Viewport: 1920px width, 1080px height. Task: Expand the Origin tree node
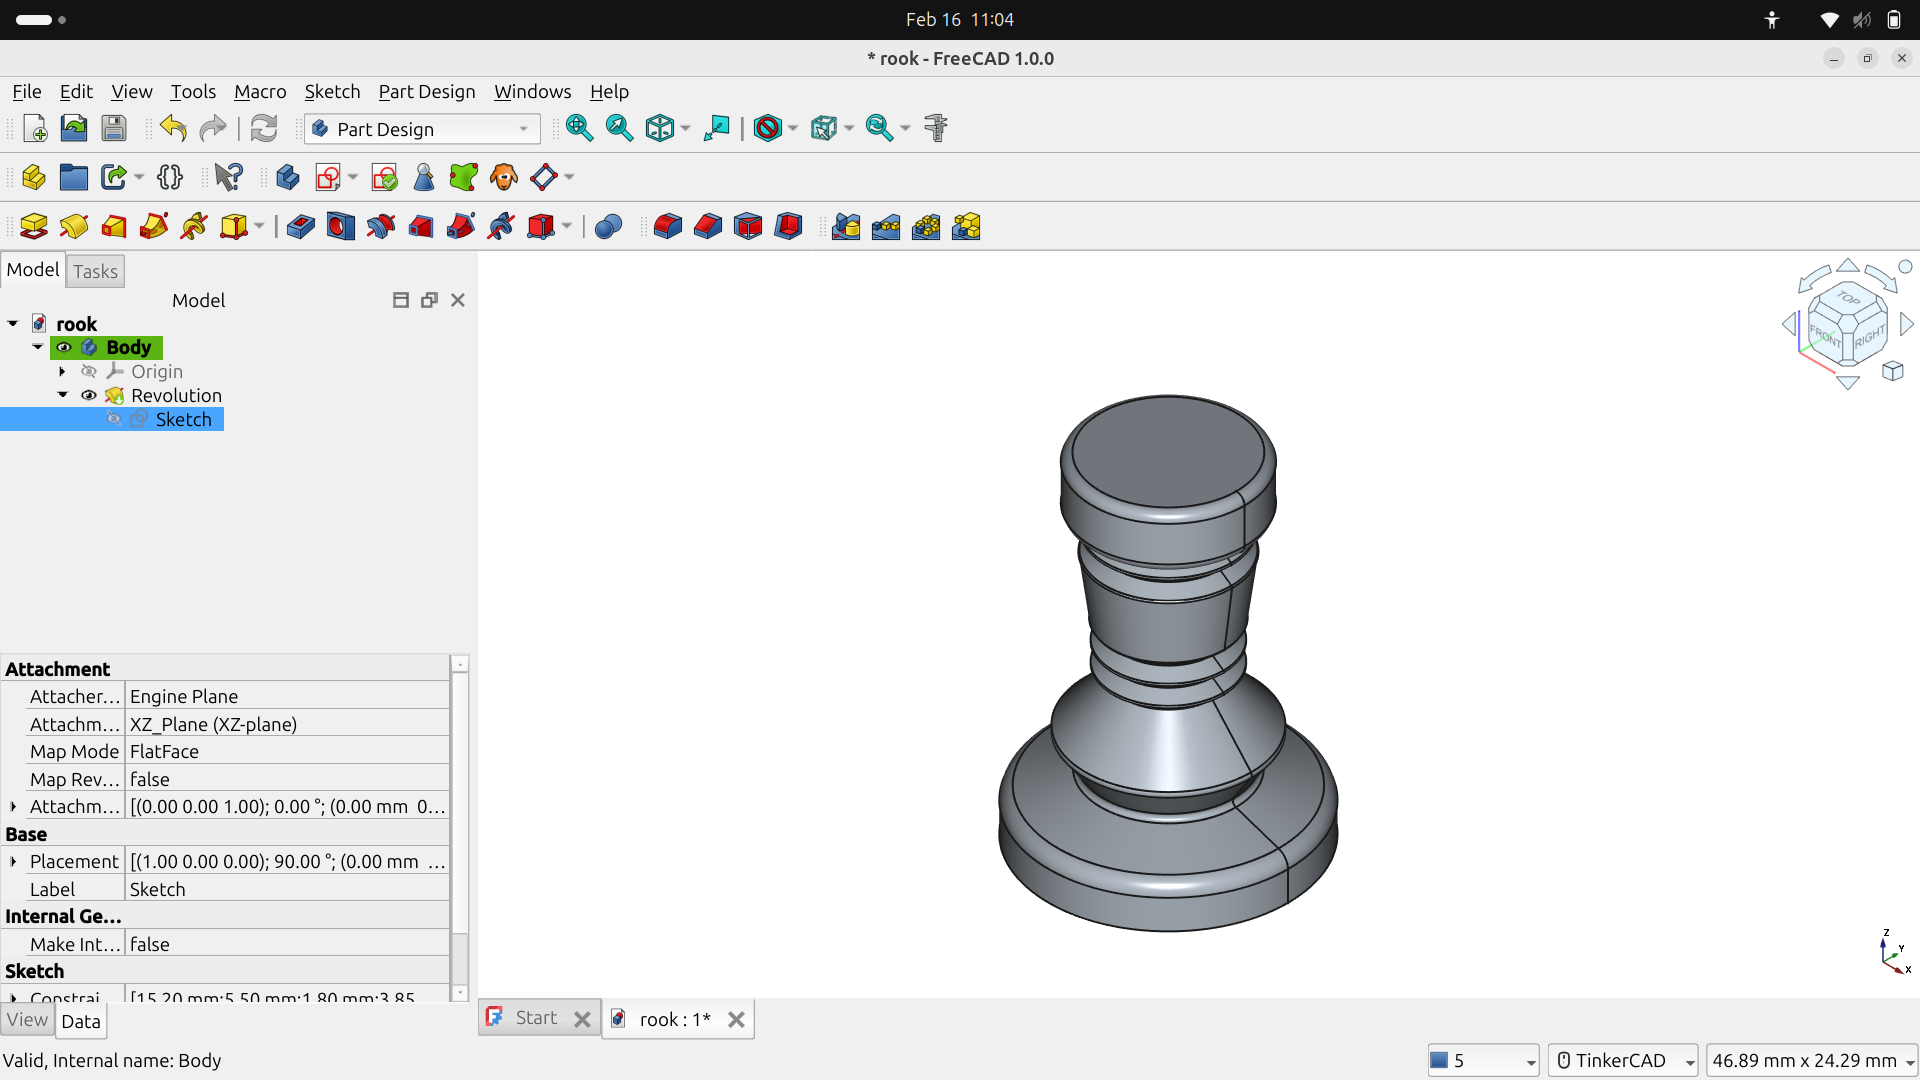62,371
